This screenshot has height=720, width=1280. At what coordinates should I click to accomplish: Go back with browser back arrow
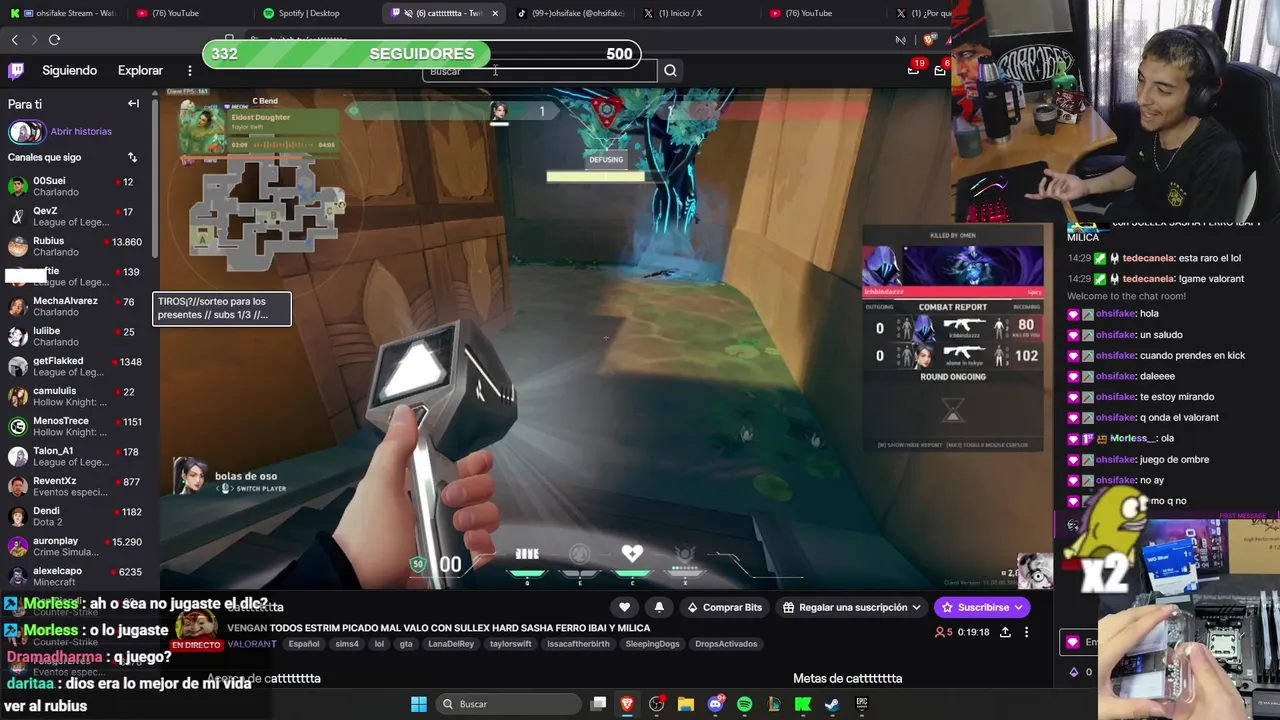pos(14,39)
